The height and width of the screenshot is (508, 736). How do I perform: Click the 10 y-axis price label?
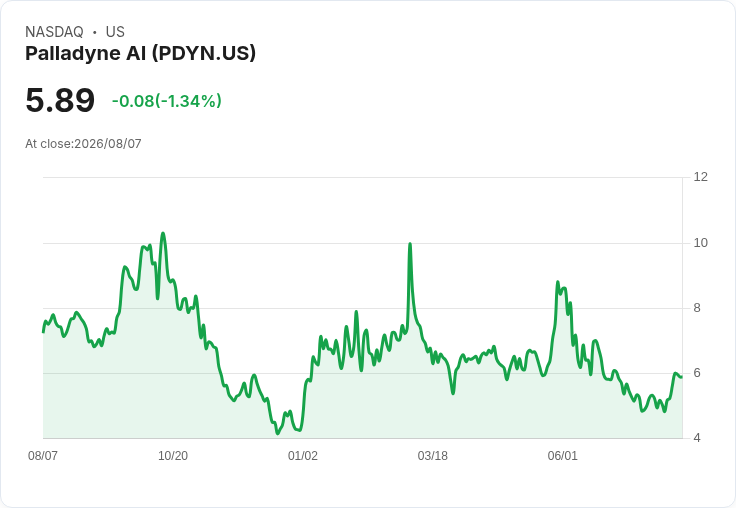pyautogui.click(x=700, y=243)
